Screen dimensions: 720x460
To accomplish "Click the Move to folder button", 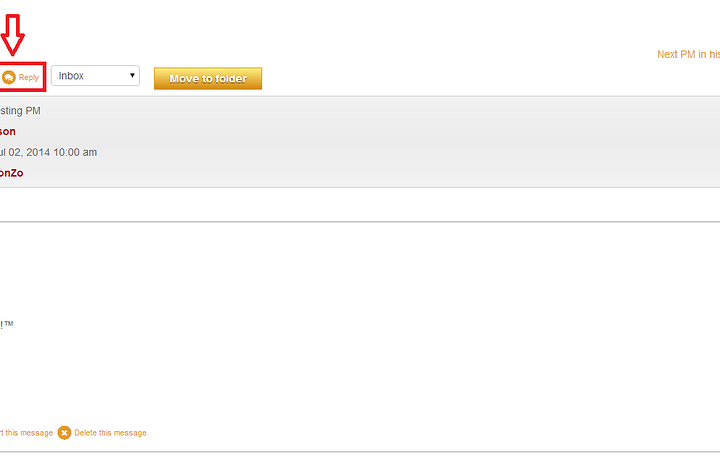I will pos(208,79).
